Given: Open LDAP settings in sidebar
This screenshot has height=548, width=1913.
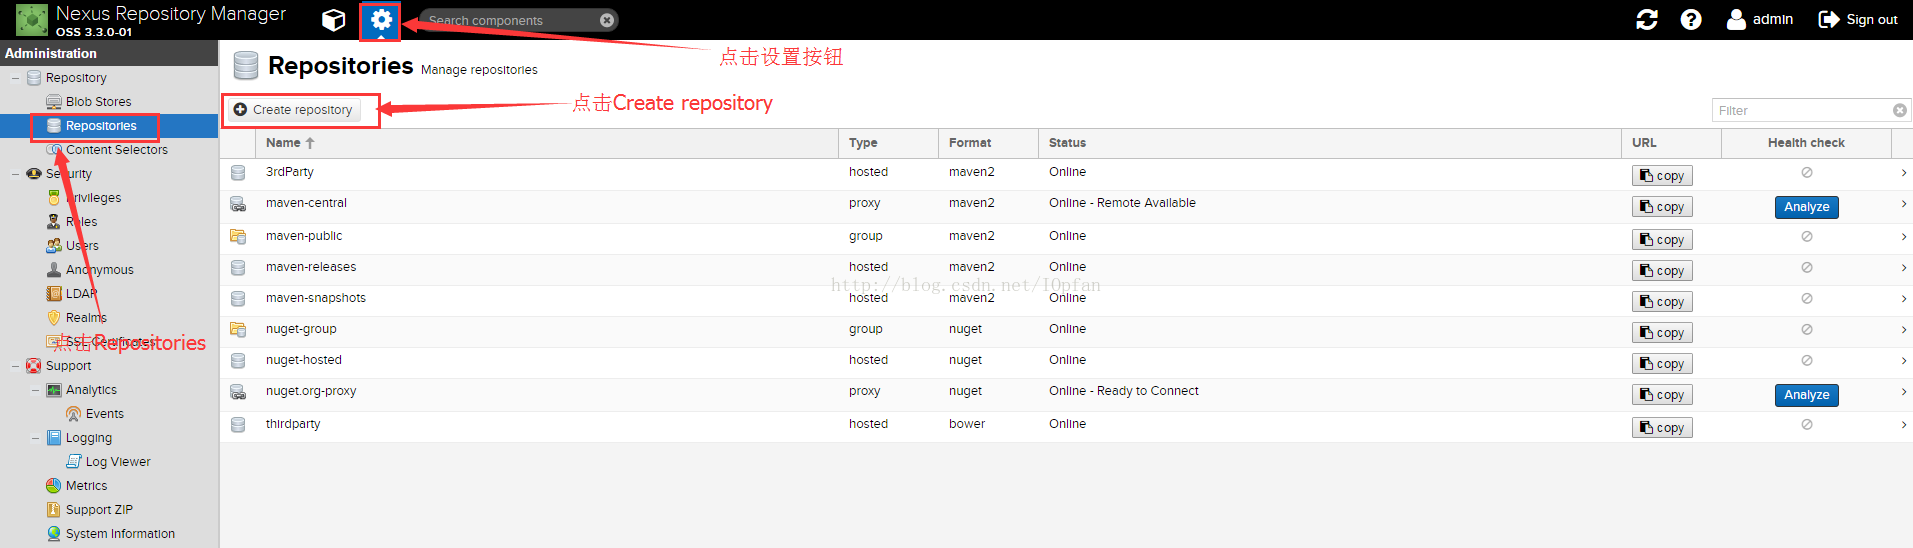Looking at the screenshot, I should pos(81,294).
